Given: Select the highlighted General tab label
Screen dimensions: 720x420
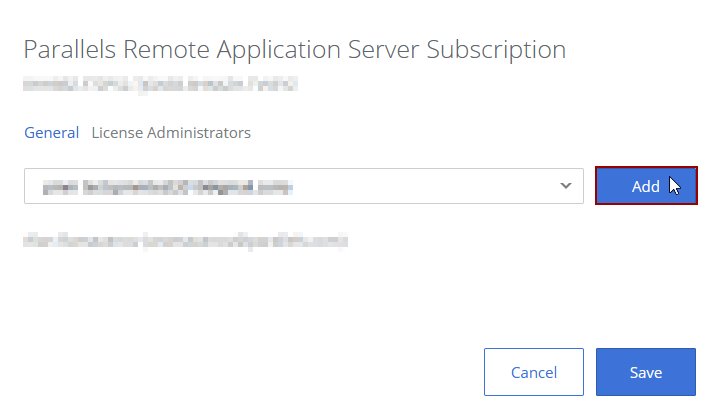Looking at the screenshot, I should point(51,132).
